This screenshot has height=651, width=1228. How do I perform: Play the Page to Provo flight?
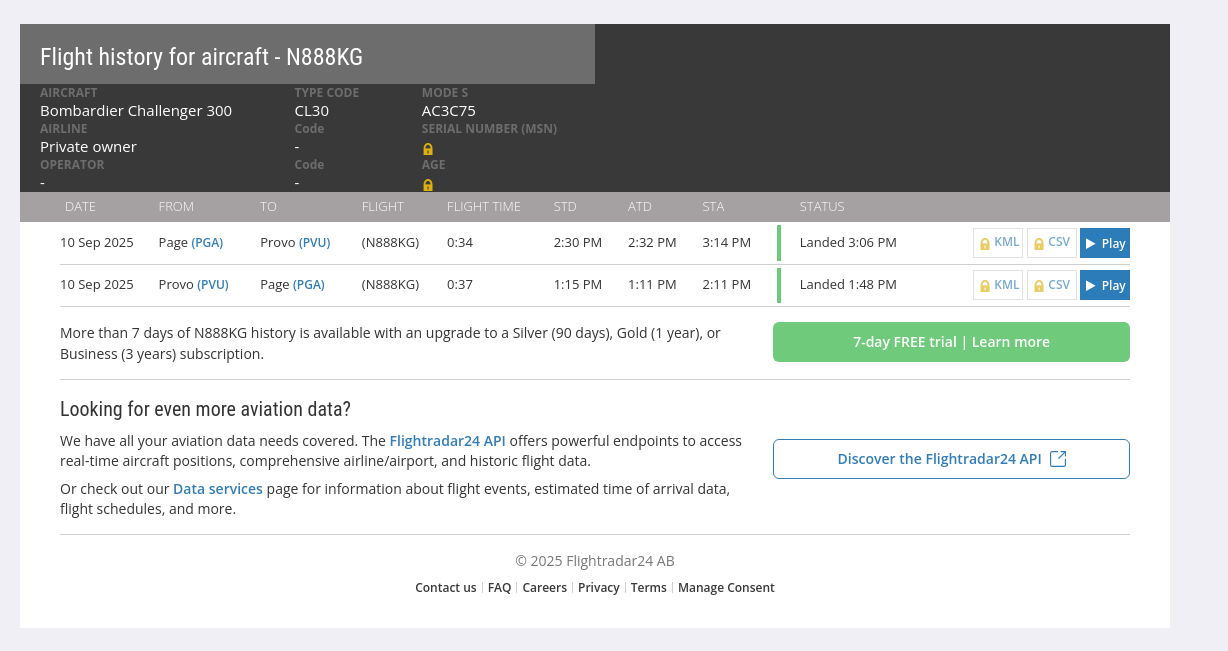(x=1105, y=243)
